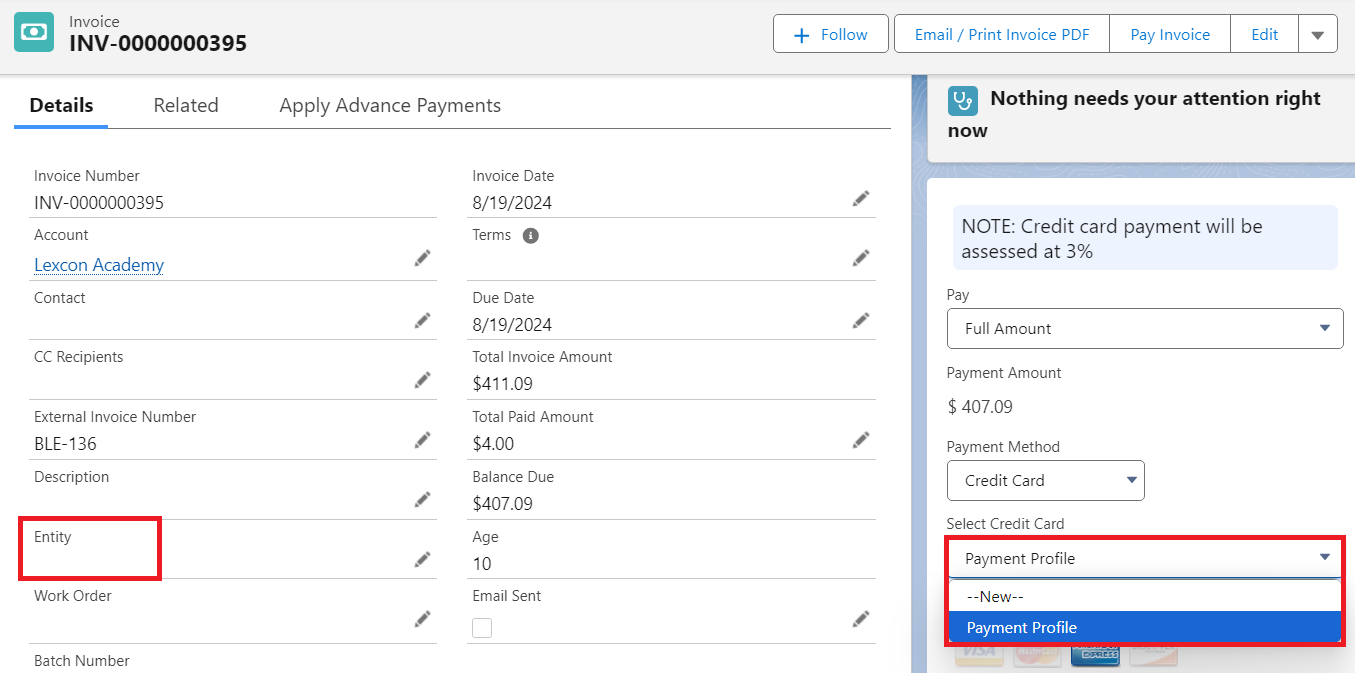
Task: Expand the Payment Method dropdown
Action: point(1045,480)
